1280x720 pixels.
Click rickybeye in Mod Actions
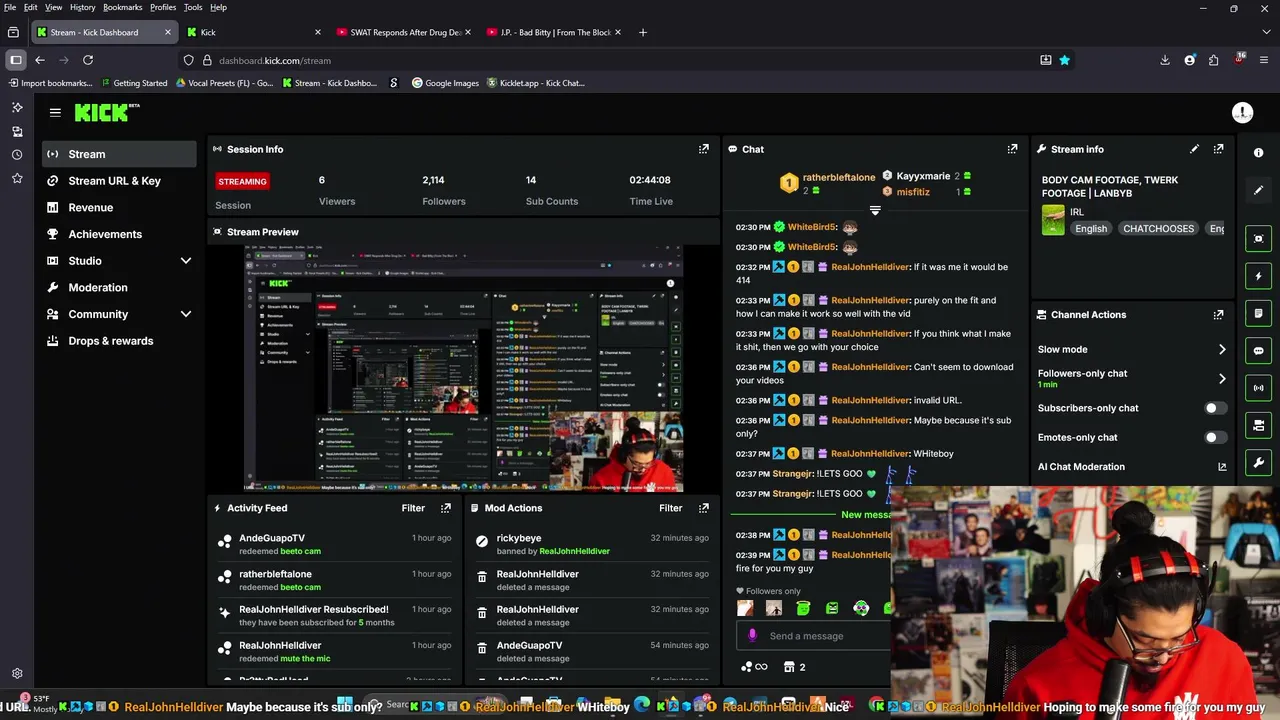coord(519,538)
